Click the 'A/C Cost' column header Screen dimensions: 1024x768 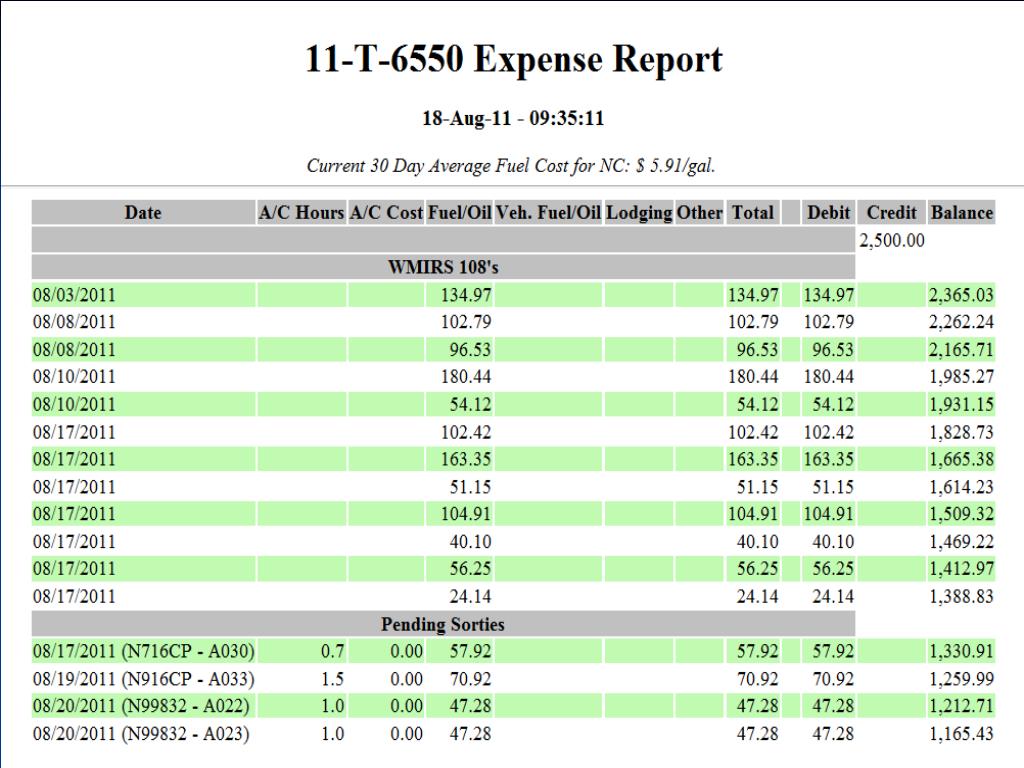386,212
